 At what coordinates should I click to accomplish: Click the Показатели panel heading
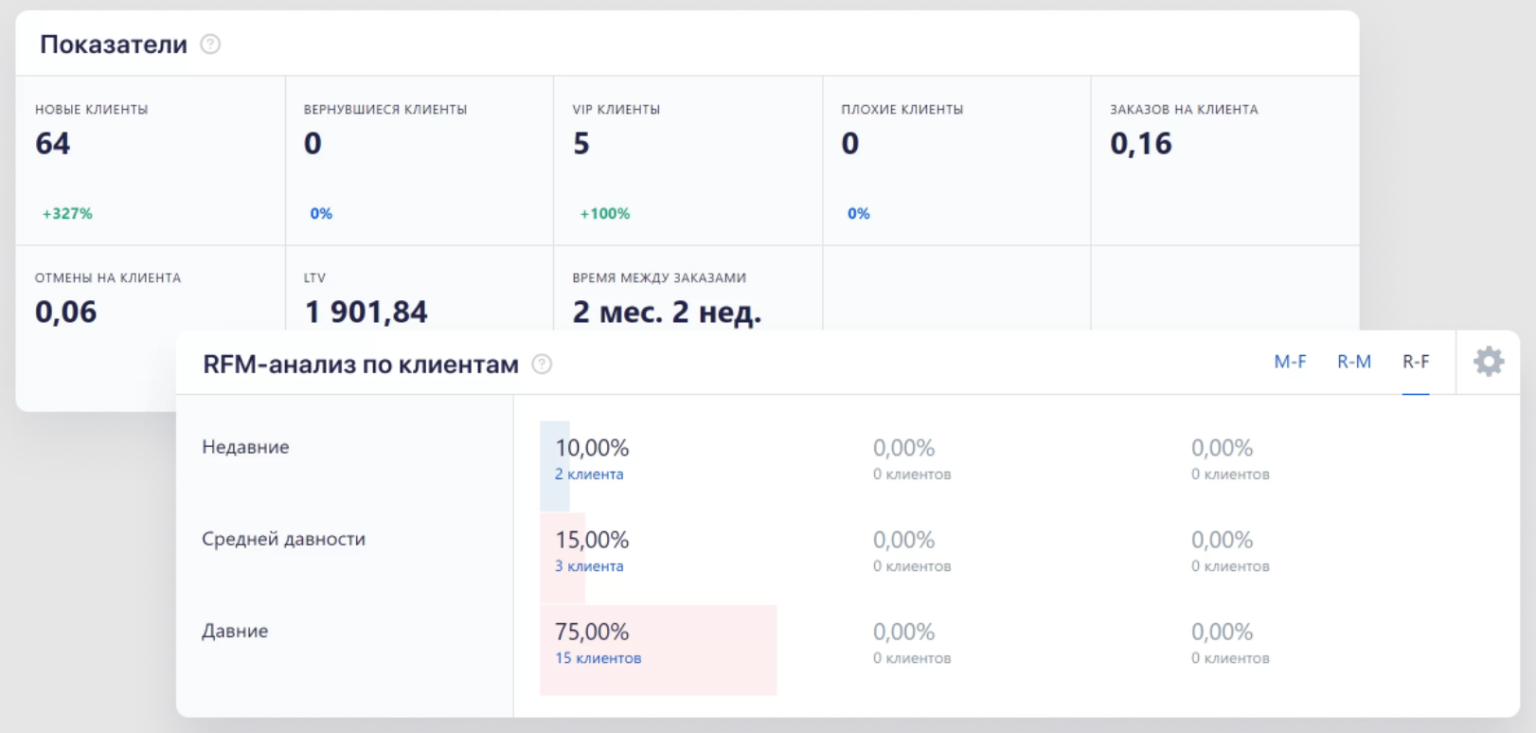click(x=114, y=44)
